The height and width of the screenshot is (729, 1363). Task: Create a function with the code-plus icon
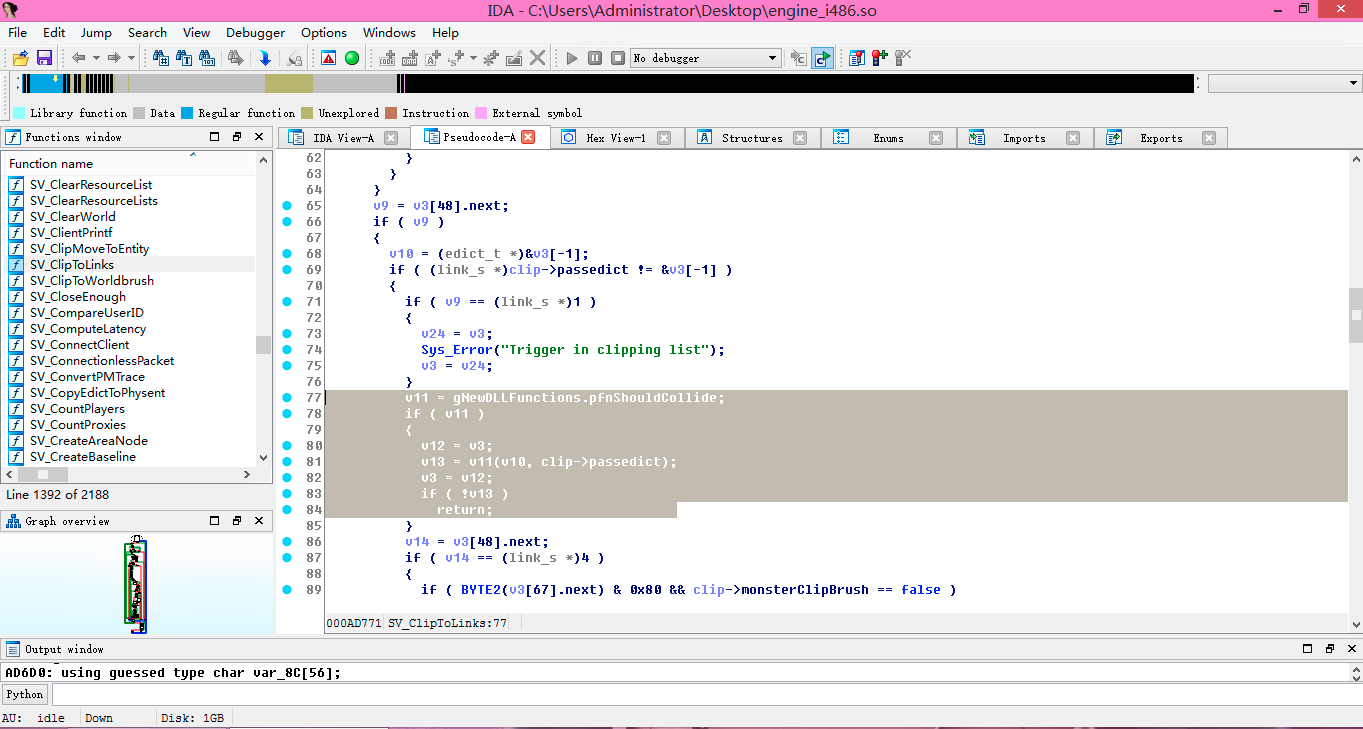[x=387, y=57]
